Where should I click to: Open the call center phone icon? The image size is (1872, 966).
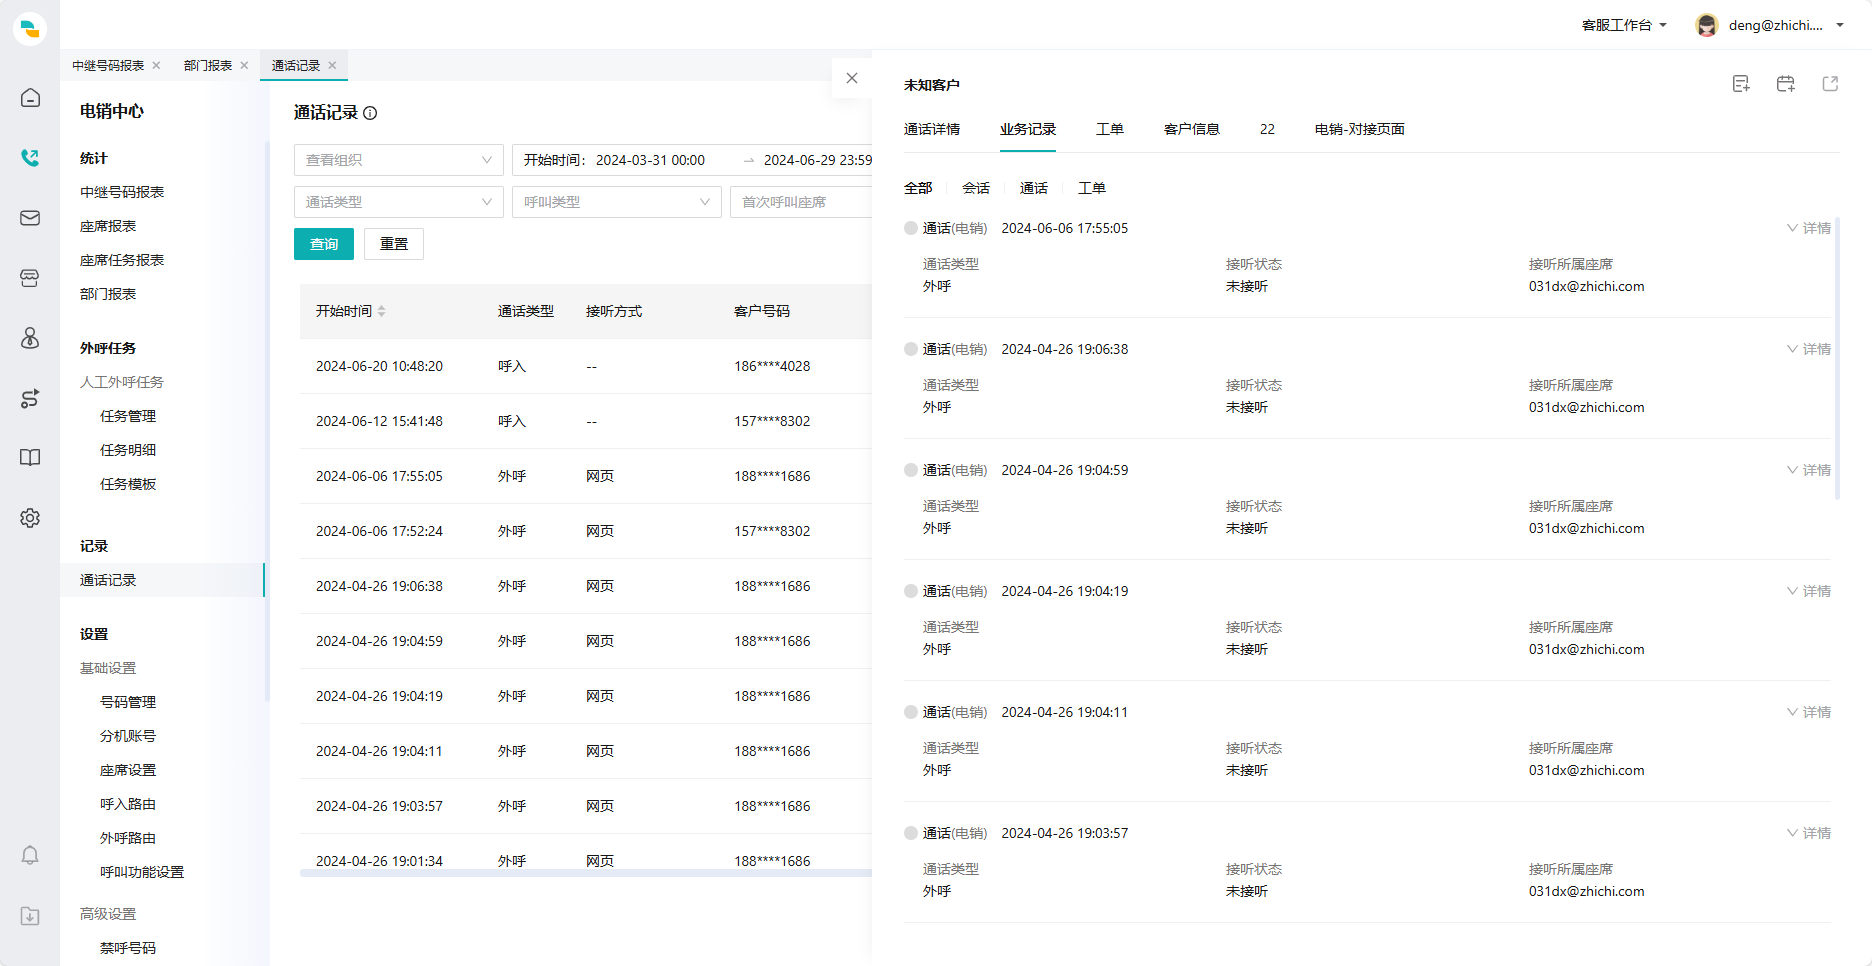30,158
